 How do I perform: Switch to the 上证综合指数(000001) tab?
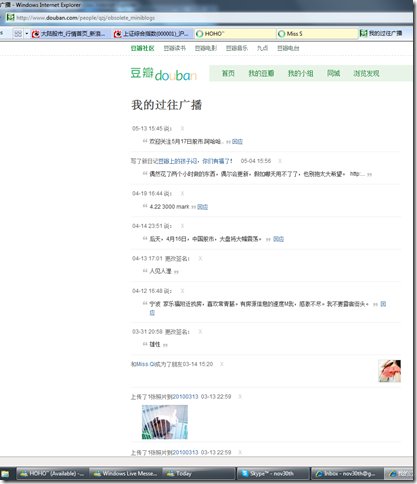pos(153,33)
